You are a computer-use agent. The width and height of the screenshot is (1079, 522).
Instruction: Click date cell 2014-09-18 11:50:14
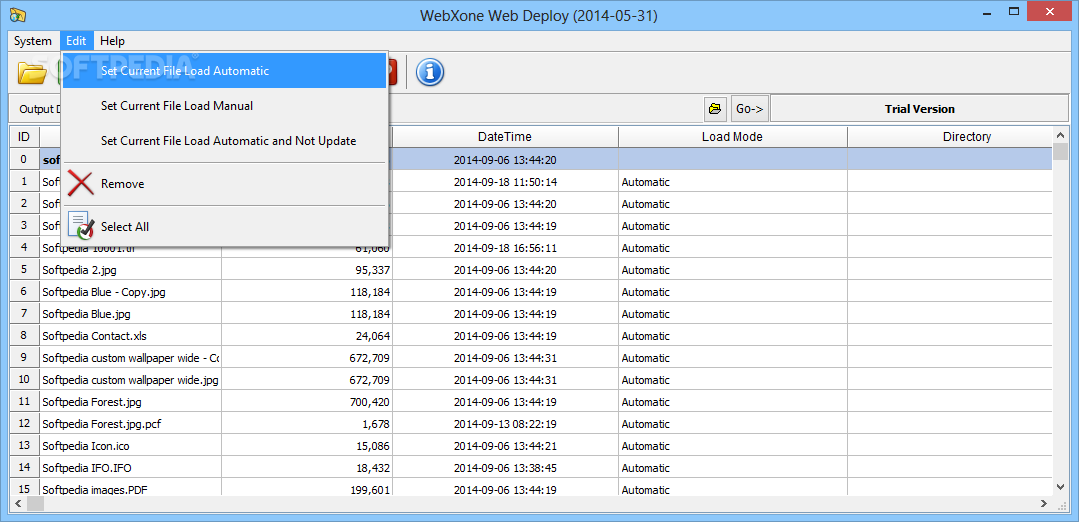[x=505, y=182]
